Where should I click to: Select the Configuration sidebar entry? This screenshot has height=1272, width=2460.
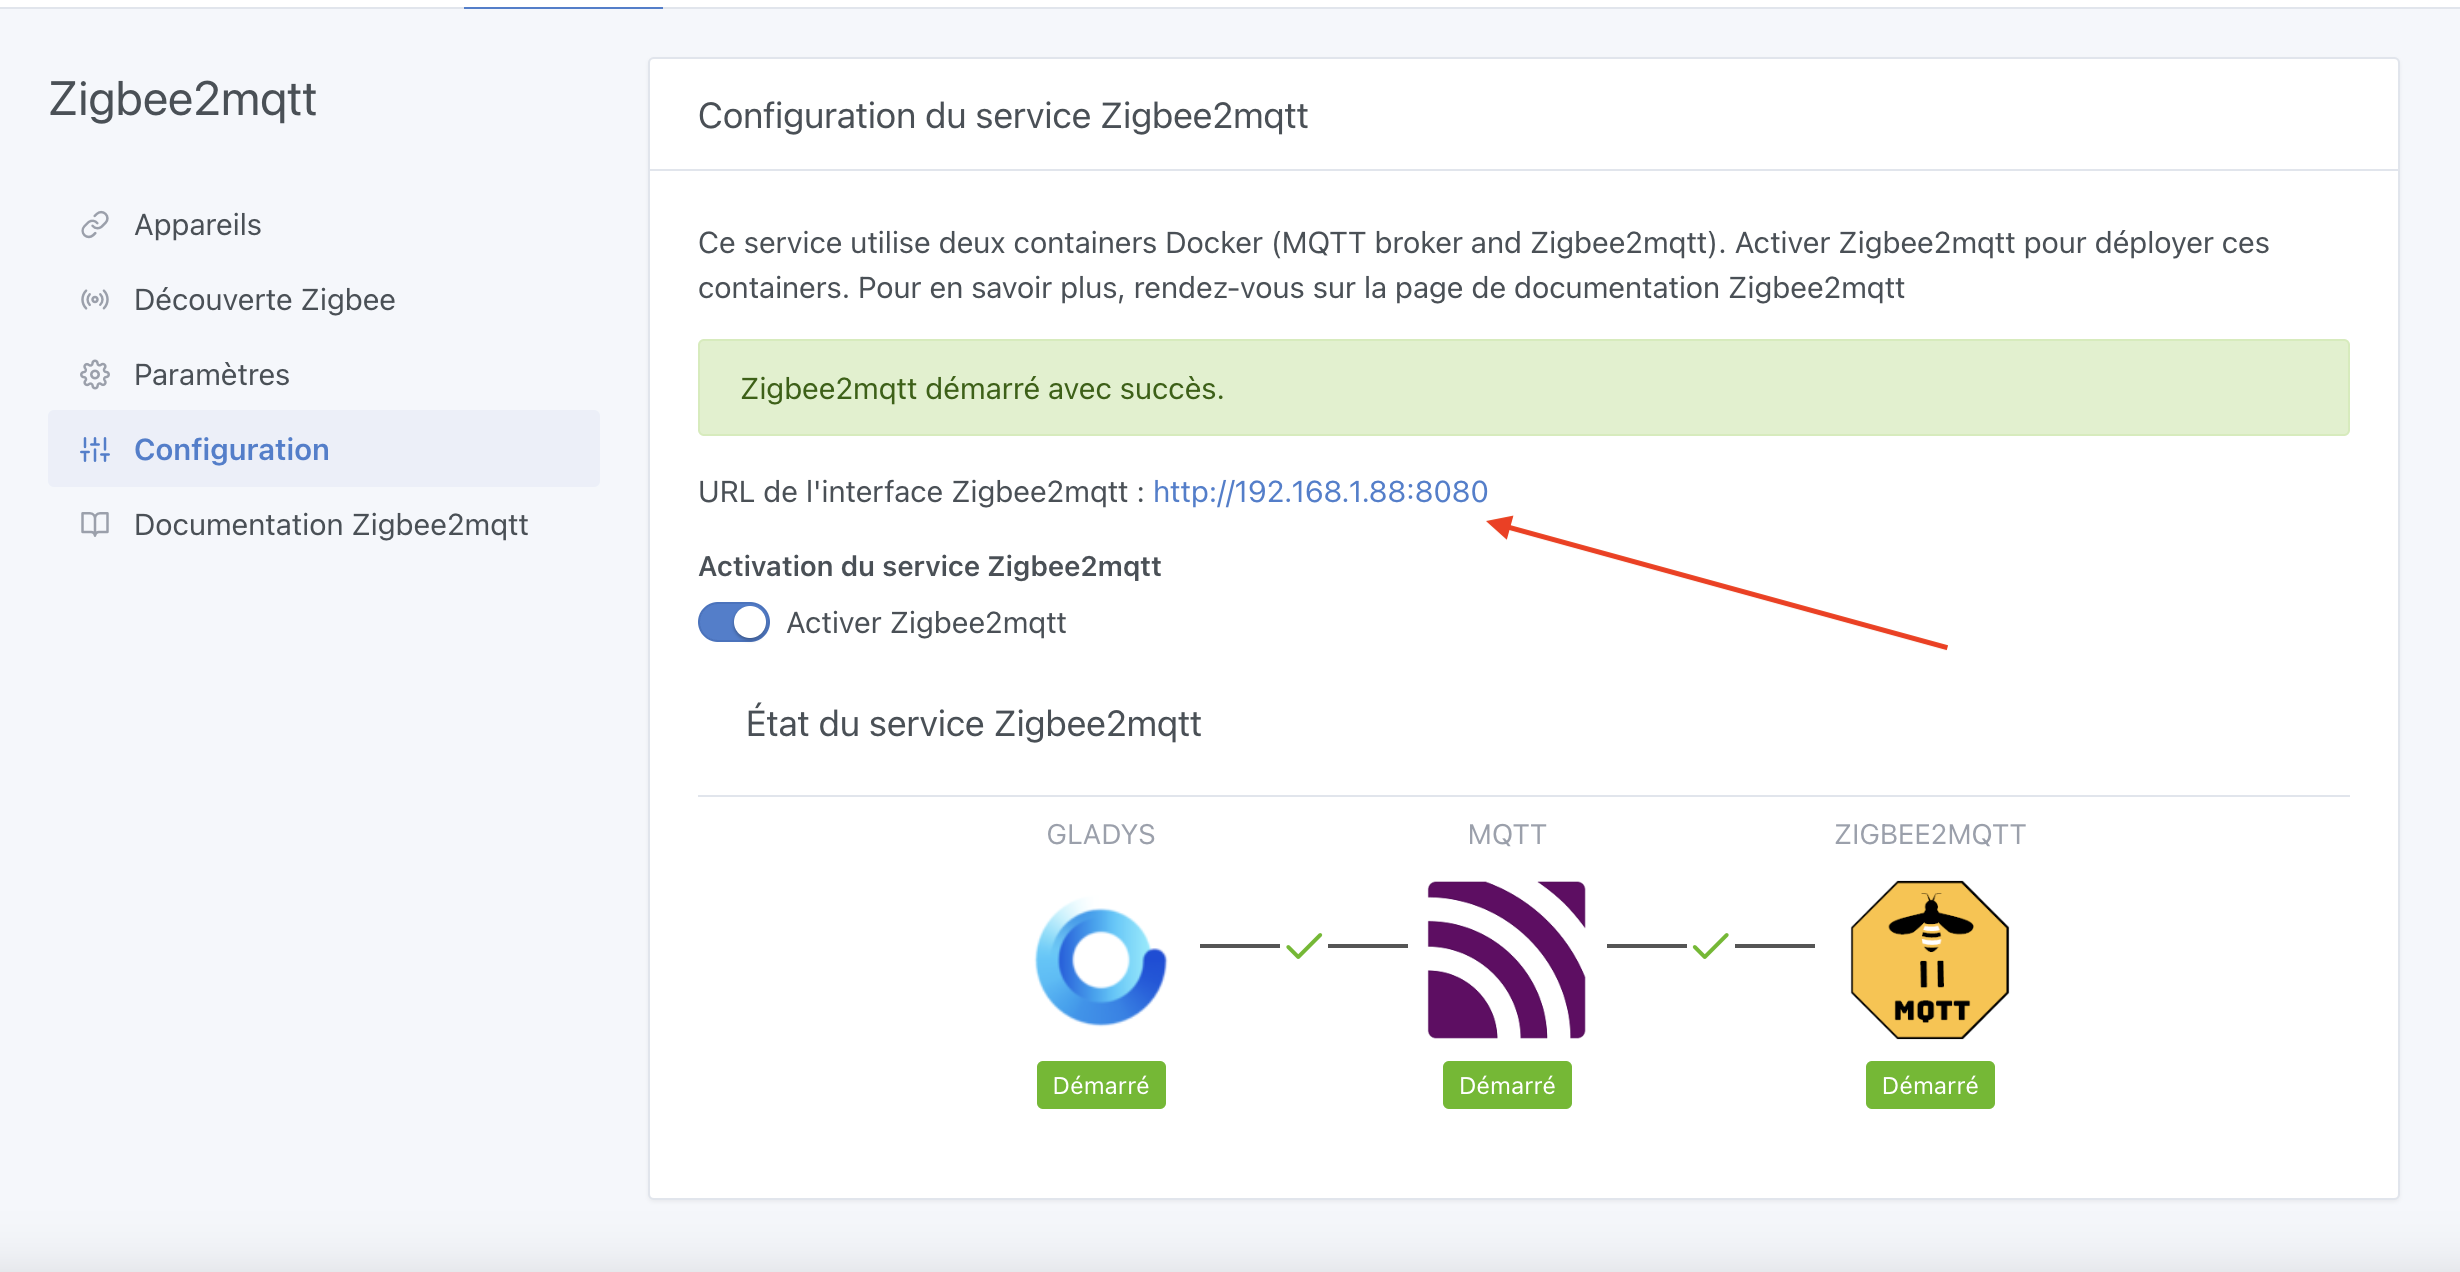(231, 450)
